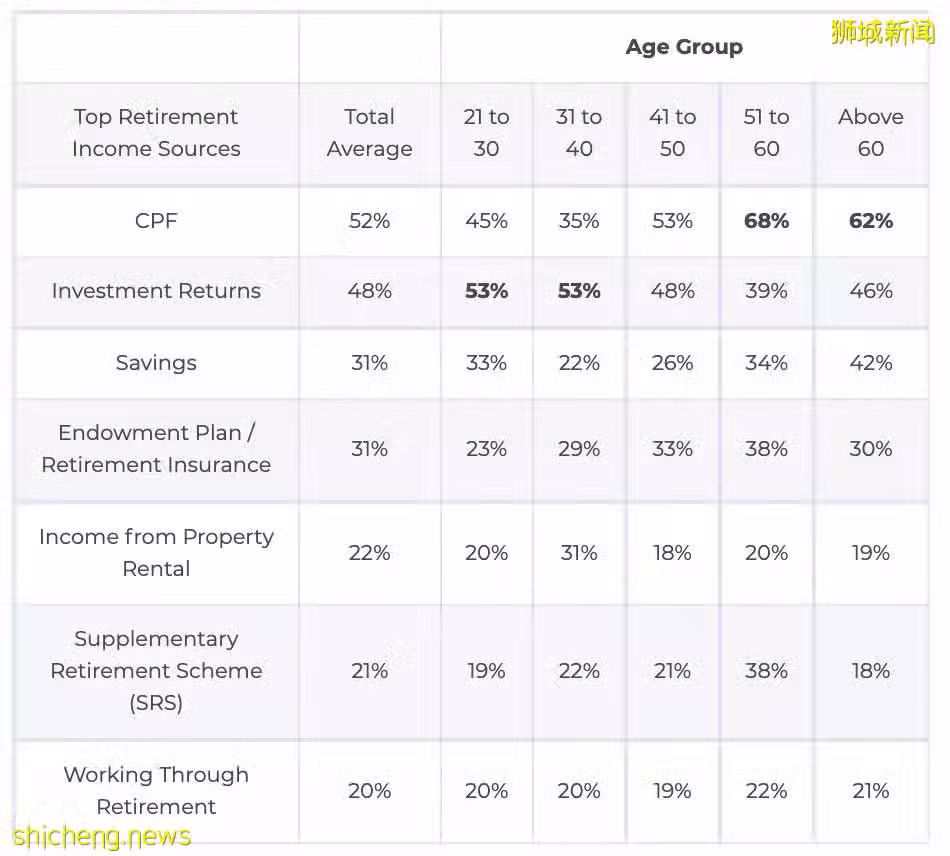Click Top Retirement Income Sources header
Screen dimensions: 950x856
pyautogui.click(x=156, y=133)
